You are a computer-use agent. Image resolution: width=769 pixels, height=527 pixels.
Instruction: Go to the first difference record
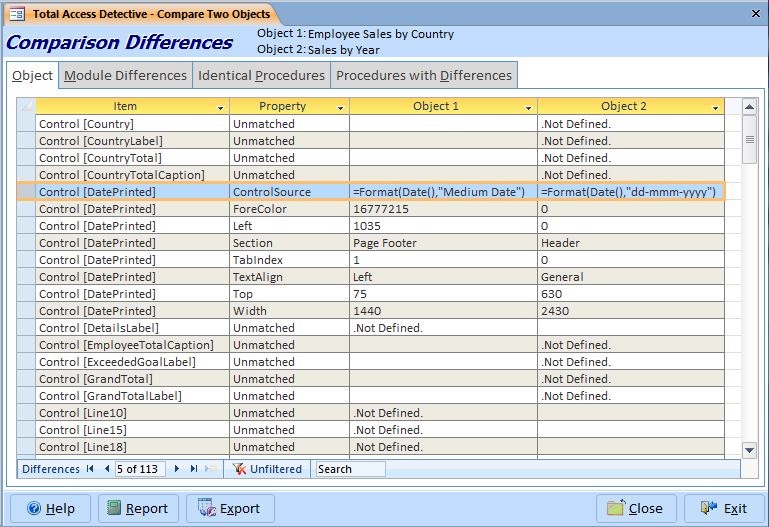pyautogui.click(x=90, y=469)
